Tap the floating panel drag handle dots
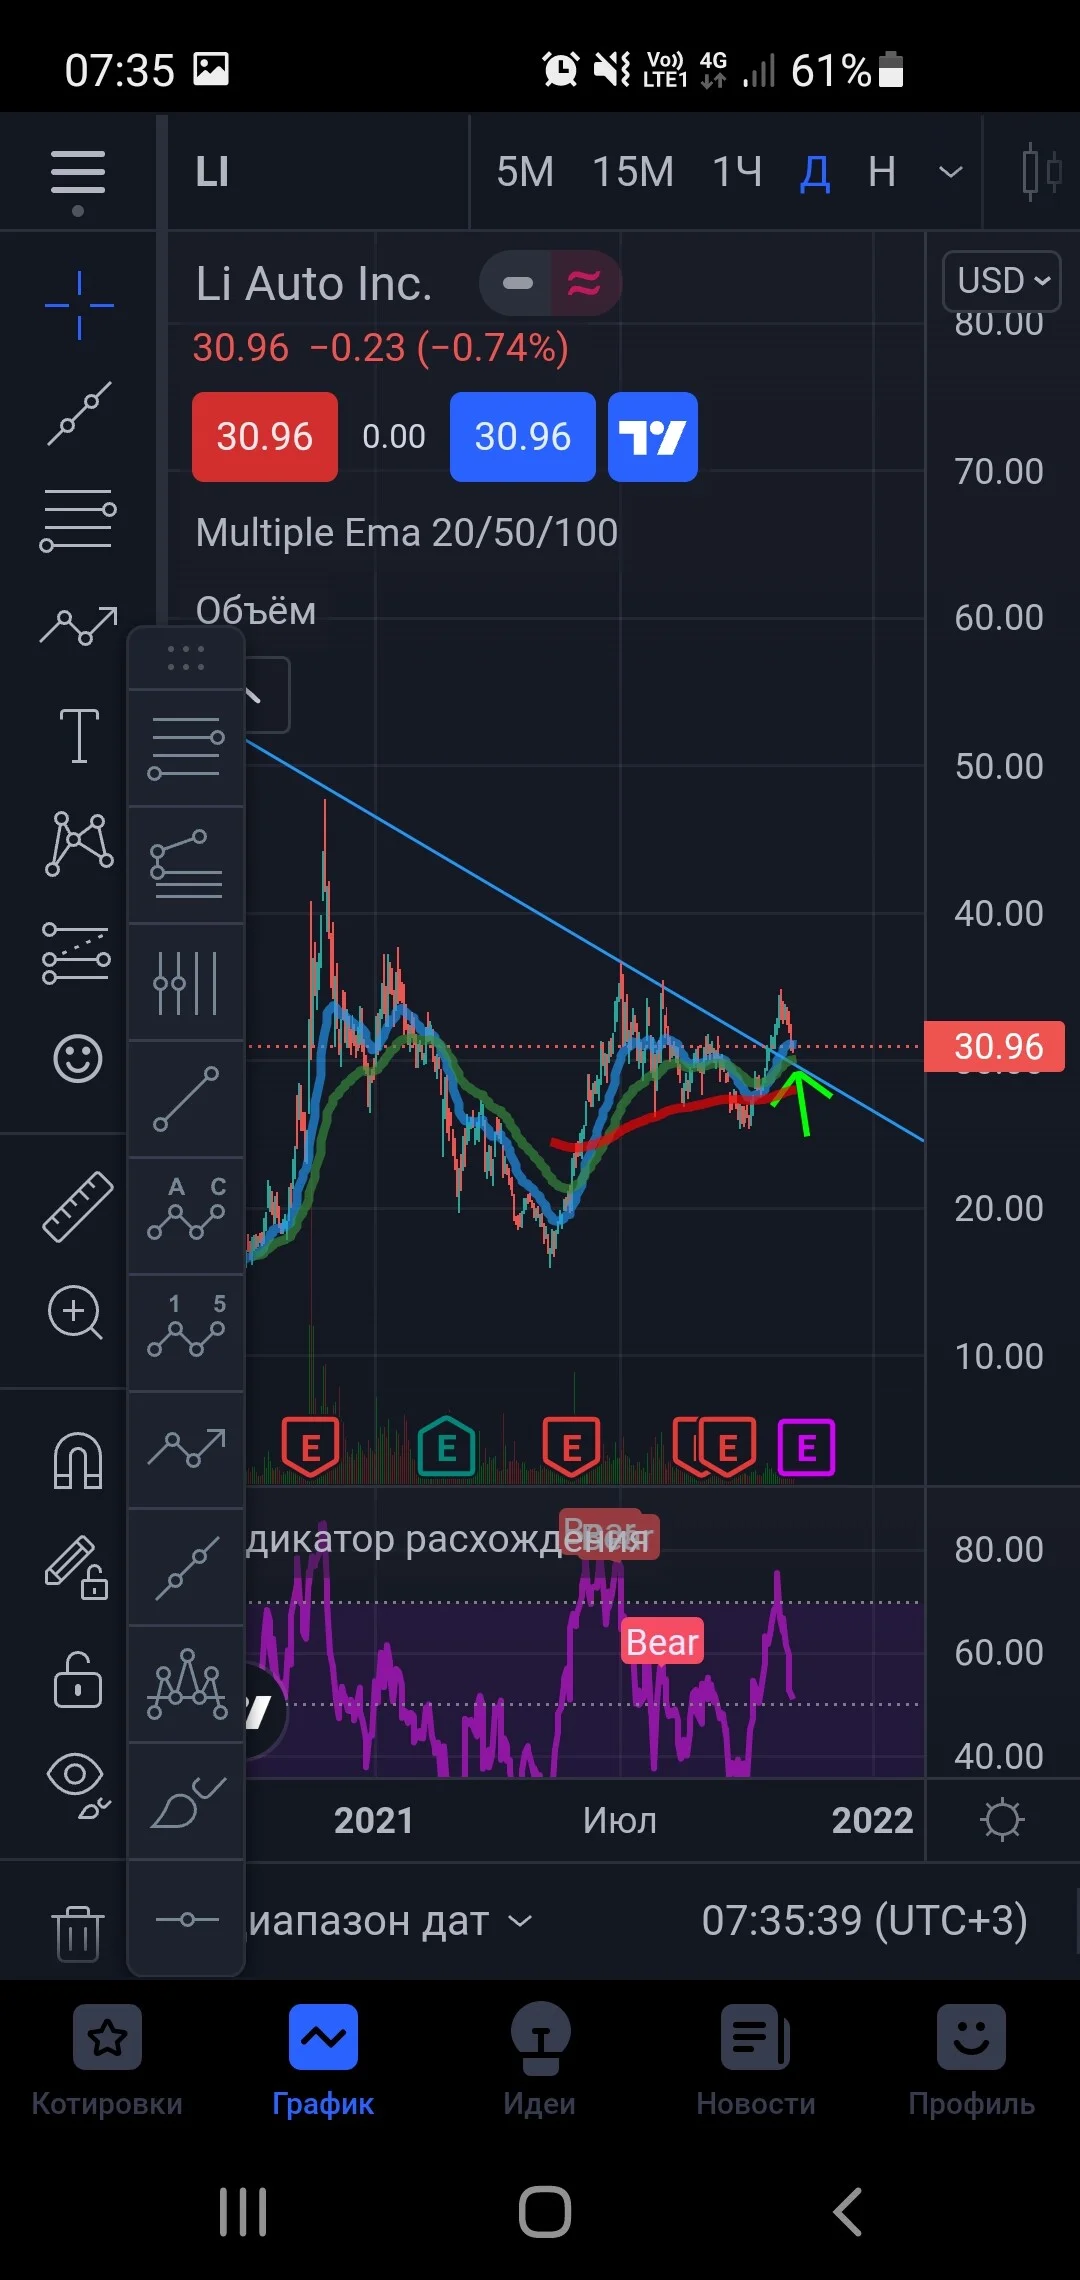The width and height of the screenshot is (1080, 2280). (x=186, y=658)
